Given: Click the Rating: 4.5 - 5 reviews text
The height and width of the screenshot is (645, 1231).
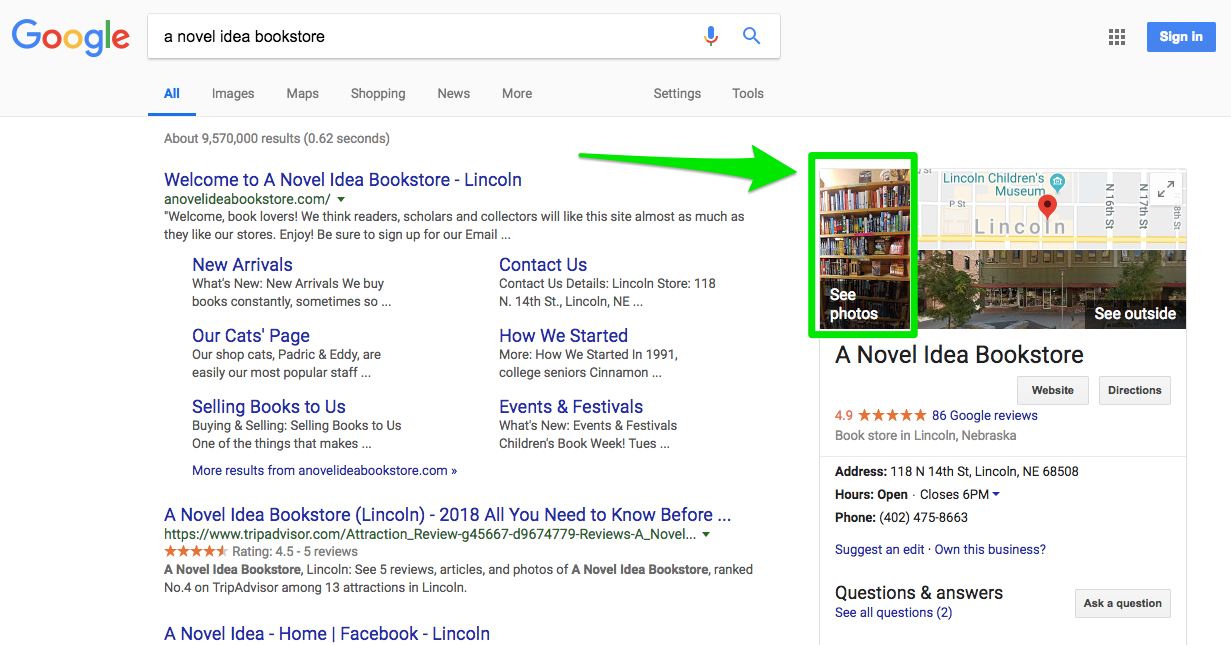Looking at the screenshot, I should coord(295,551).
